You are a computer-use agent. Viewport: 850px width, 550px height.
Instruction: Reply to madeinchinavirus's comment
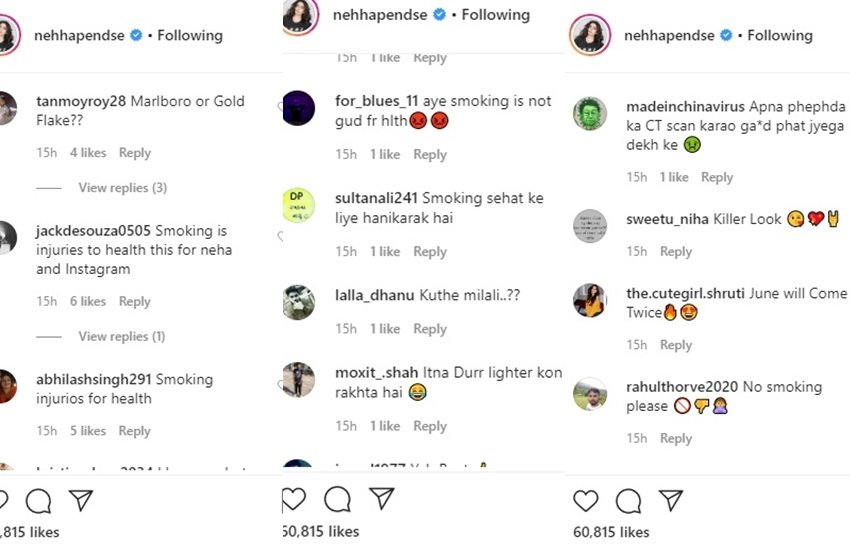click(717, 177)
